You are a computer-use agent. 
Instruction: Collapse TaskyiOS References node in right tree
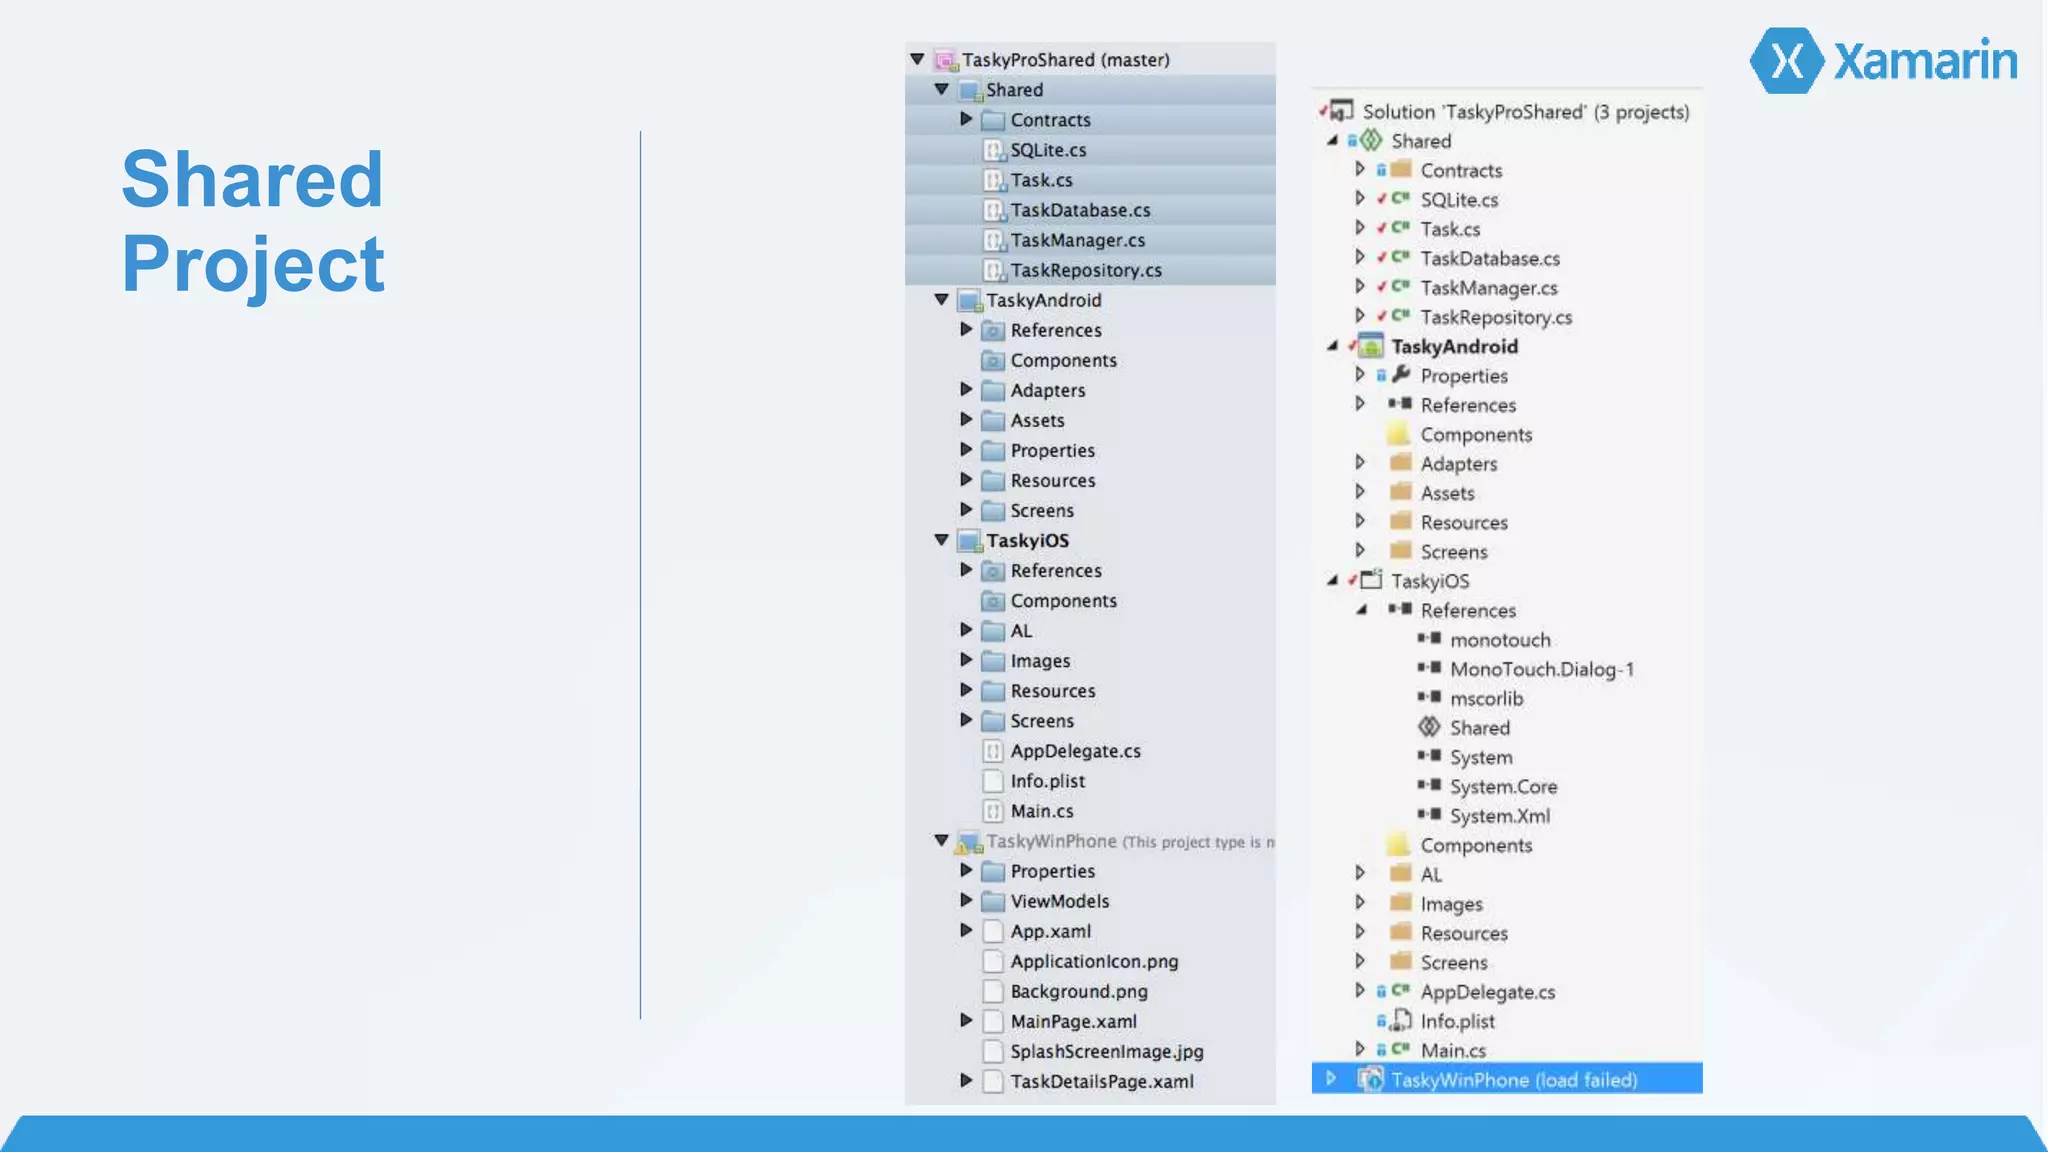(1361, 610)
